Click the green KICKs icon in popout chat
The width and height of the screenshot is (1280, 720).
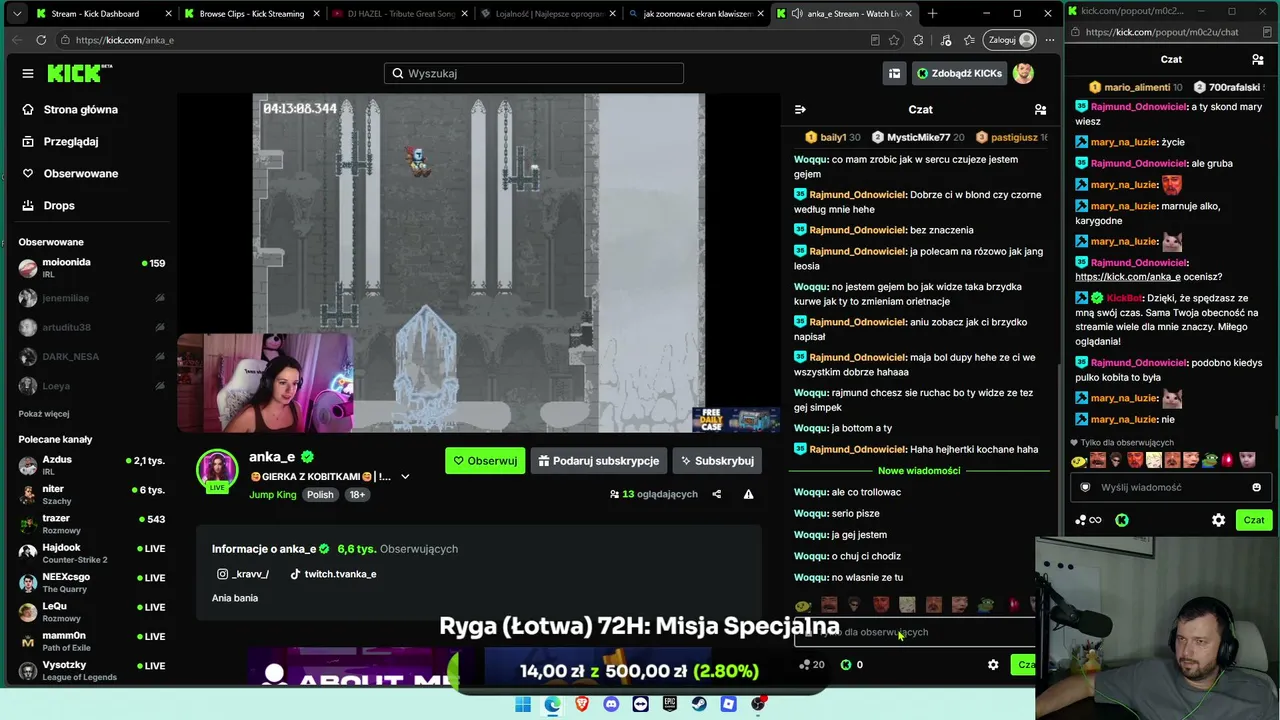coord(1122,520)
